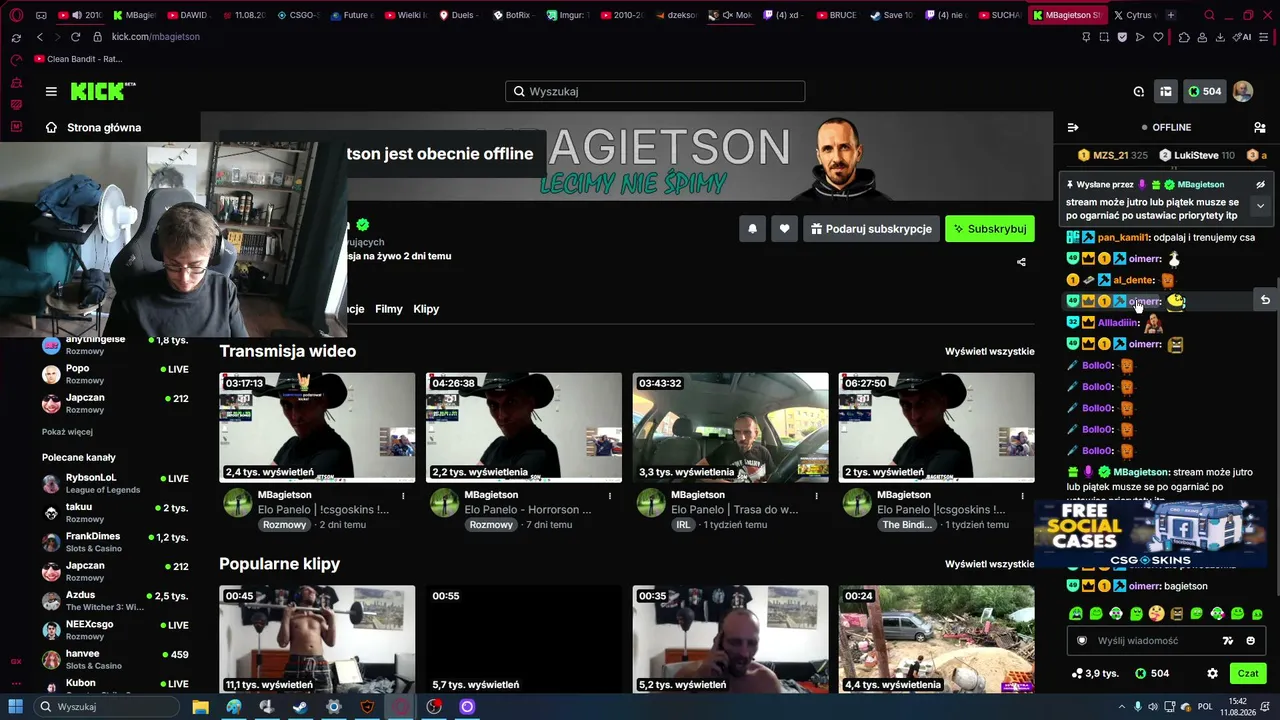The width and height of the screenshot is (1280, 720).
Task: Click the IRL category tag
Action: 683,525
